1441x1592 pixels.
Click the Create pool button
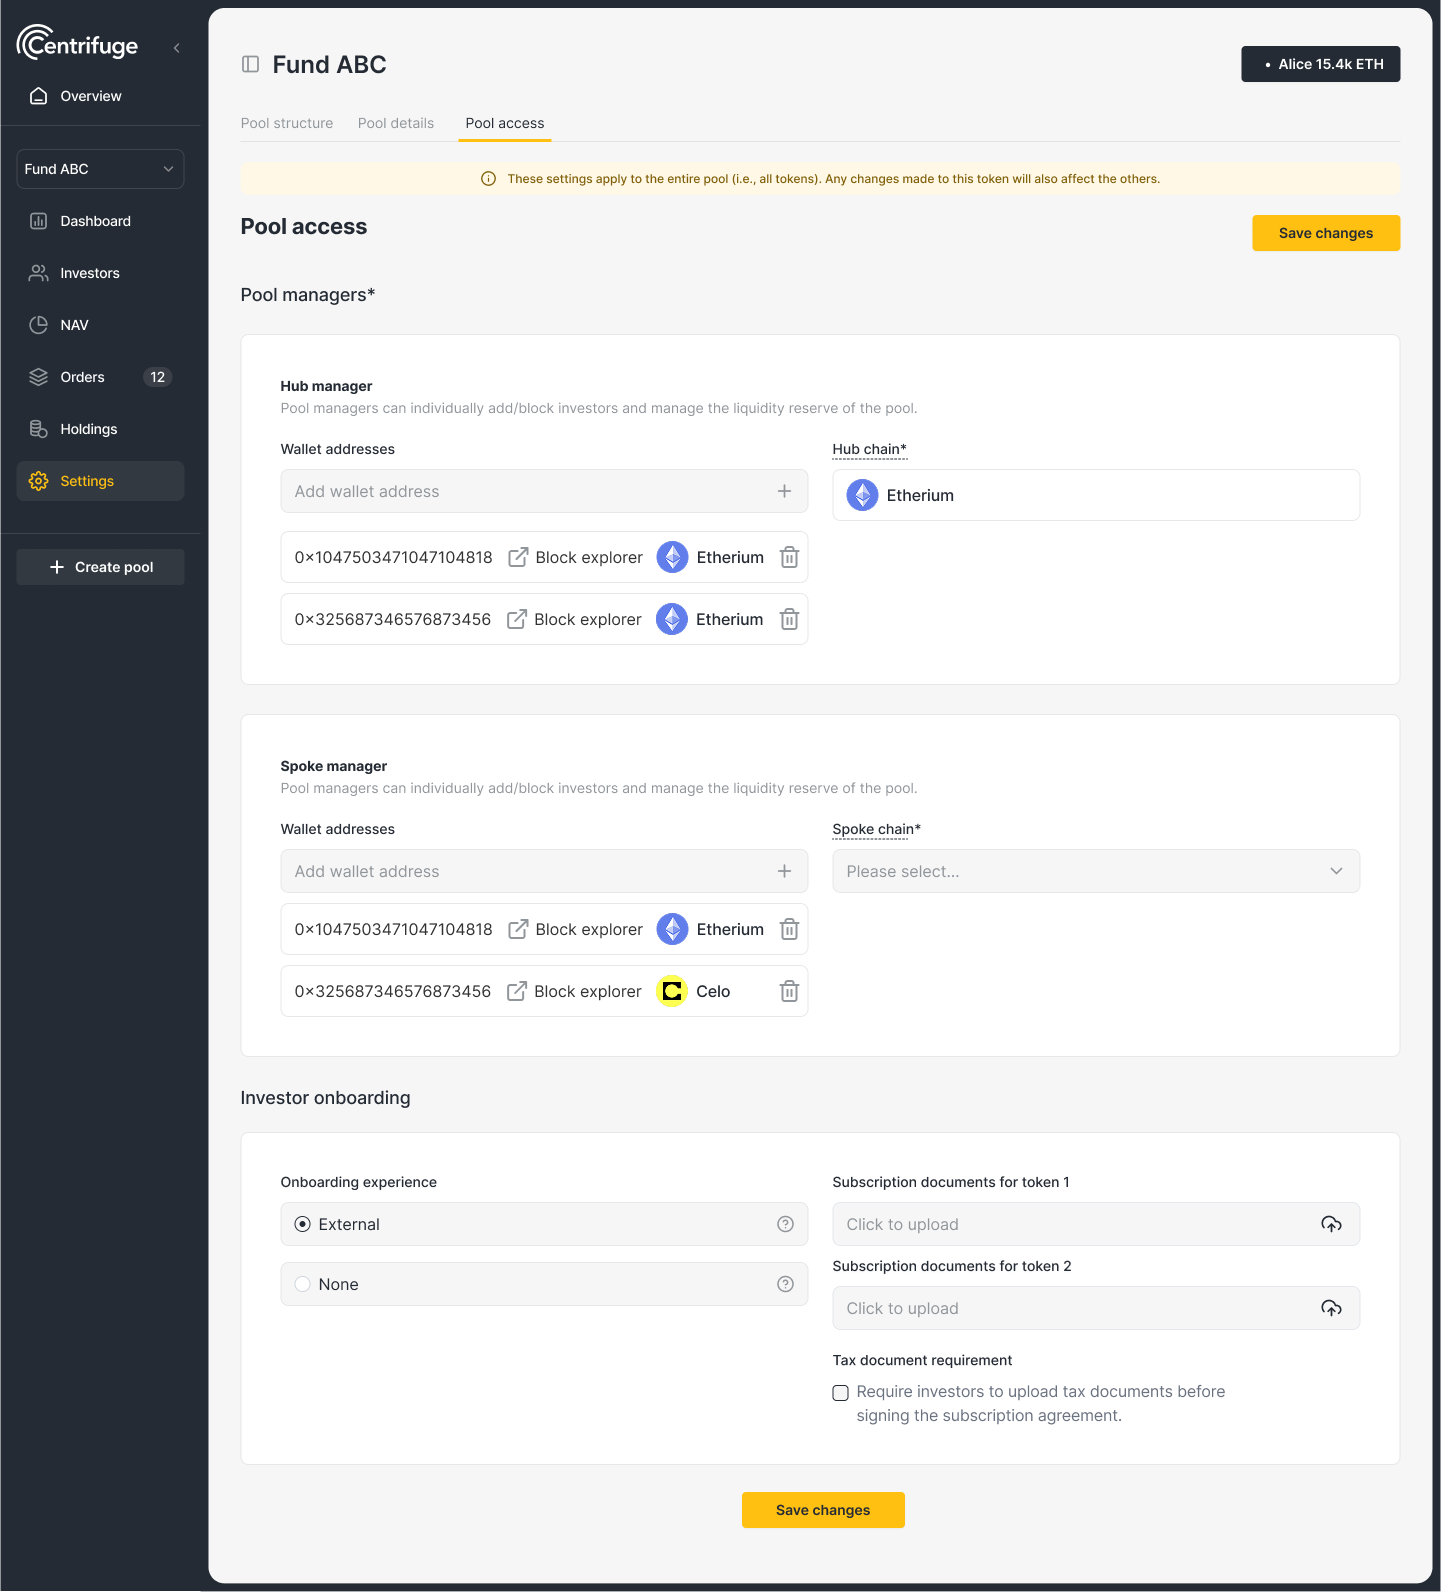(x=101, y=567)
